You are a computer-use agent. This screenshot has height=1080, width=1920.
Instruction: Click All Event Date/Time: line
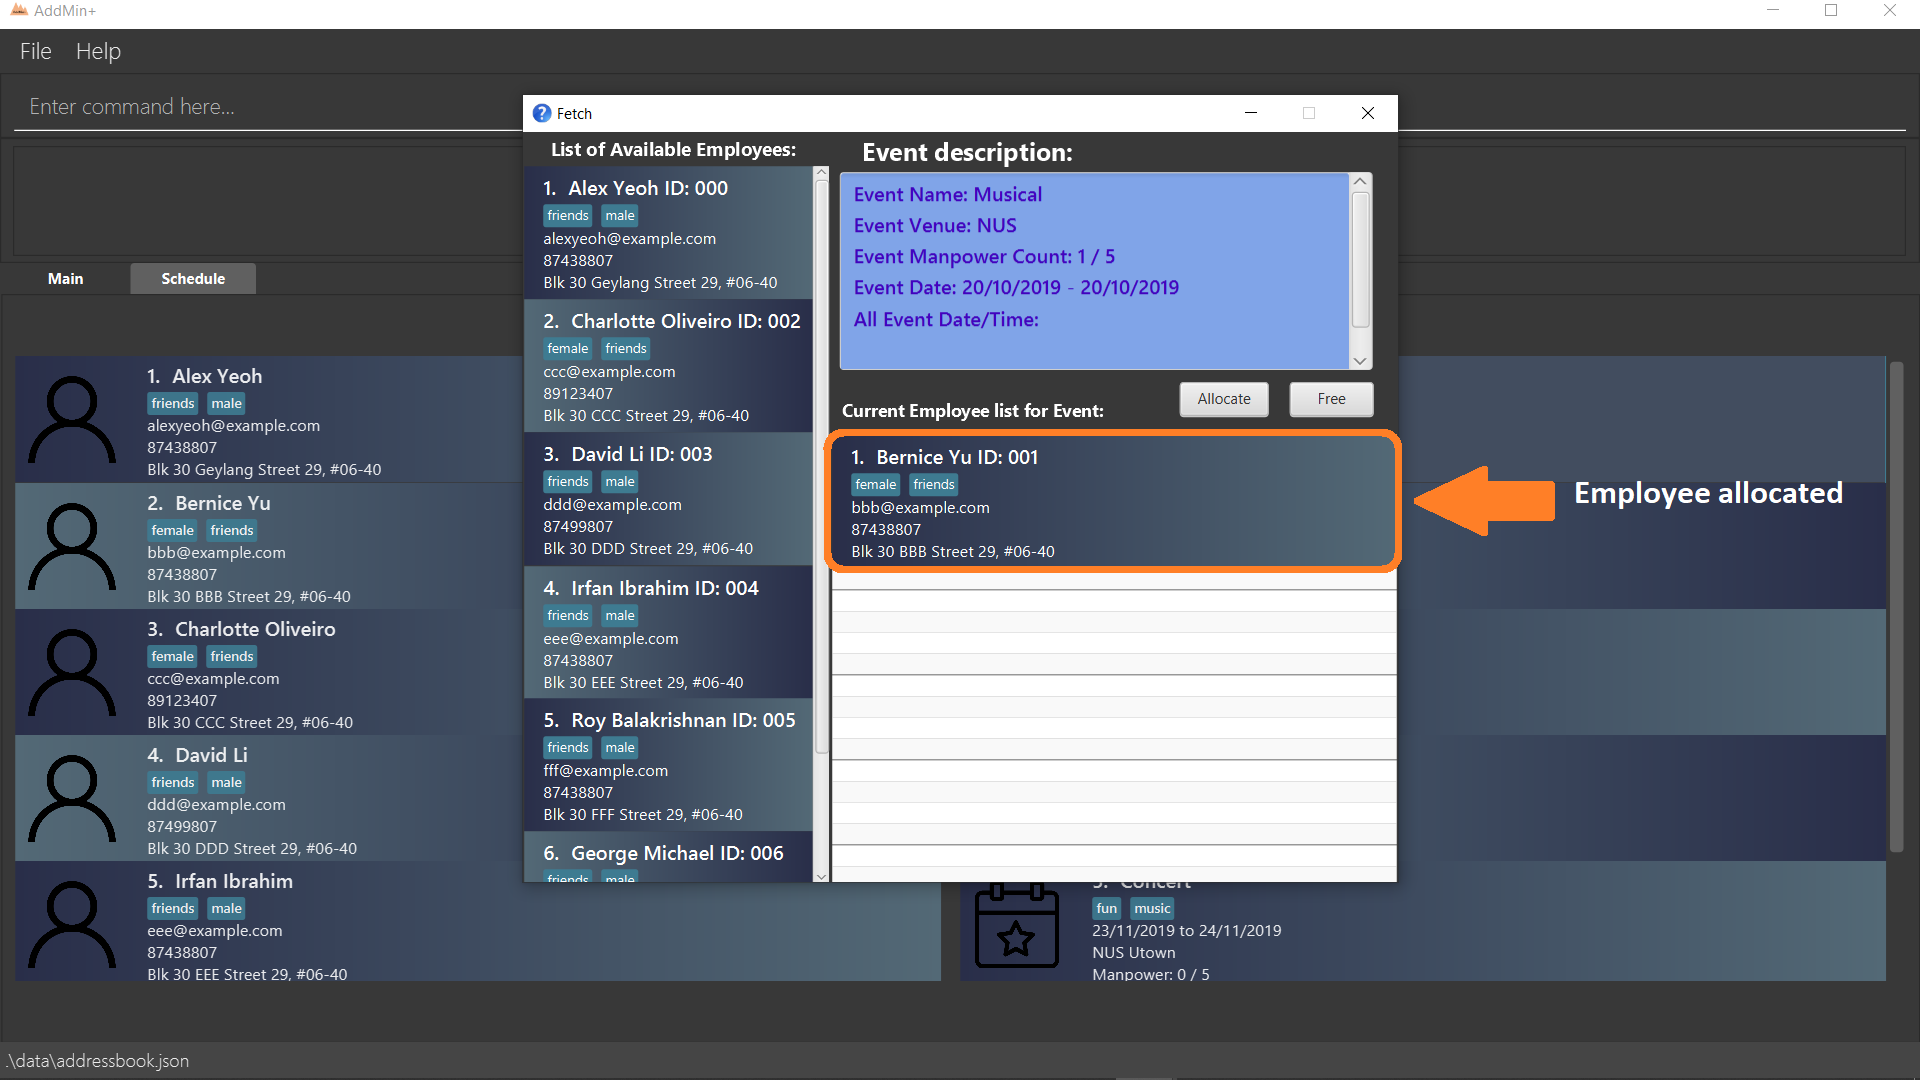point(946,320)
